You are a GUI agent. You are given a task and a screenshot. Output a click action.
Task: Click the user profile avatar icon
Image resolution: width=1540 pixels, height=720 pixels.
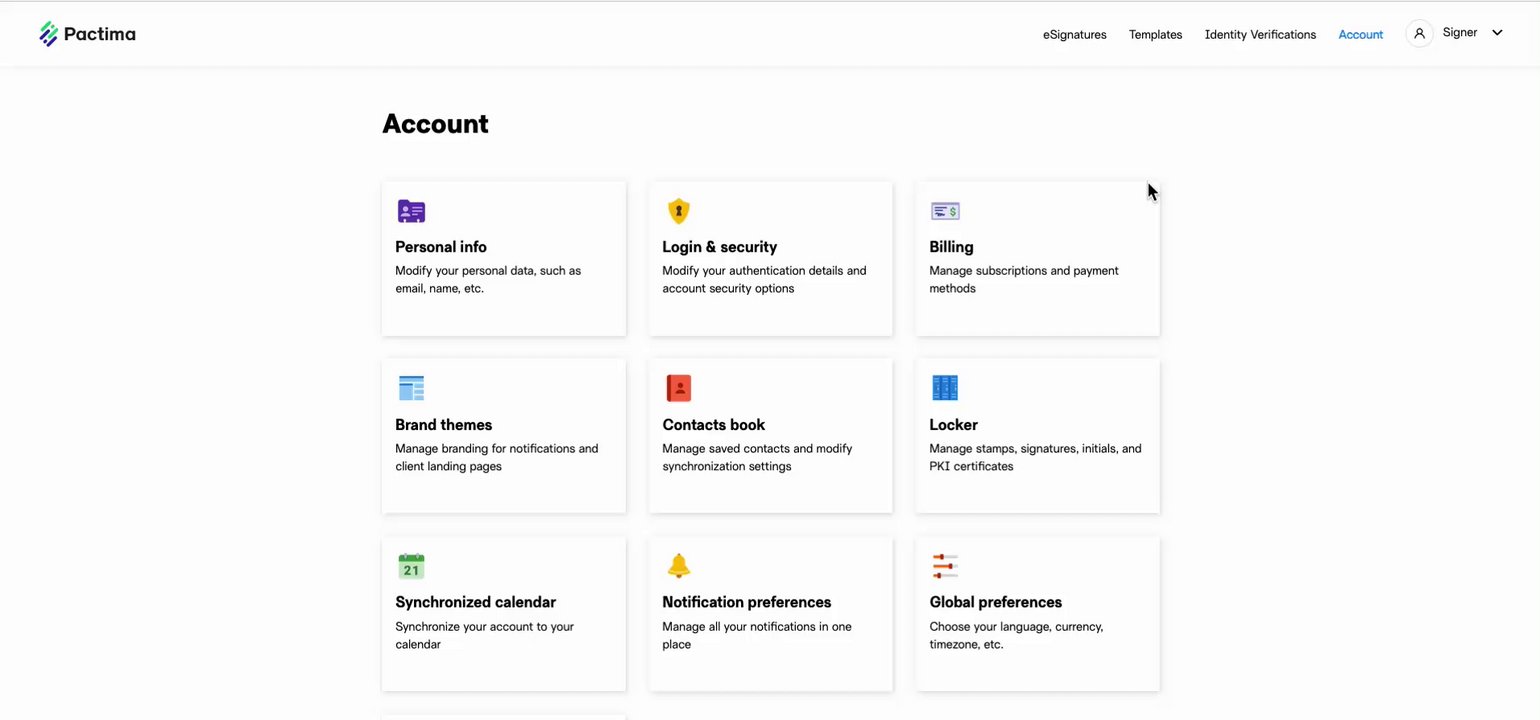pyautogui.click(x=1419, y=33)
